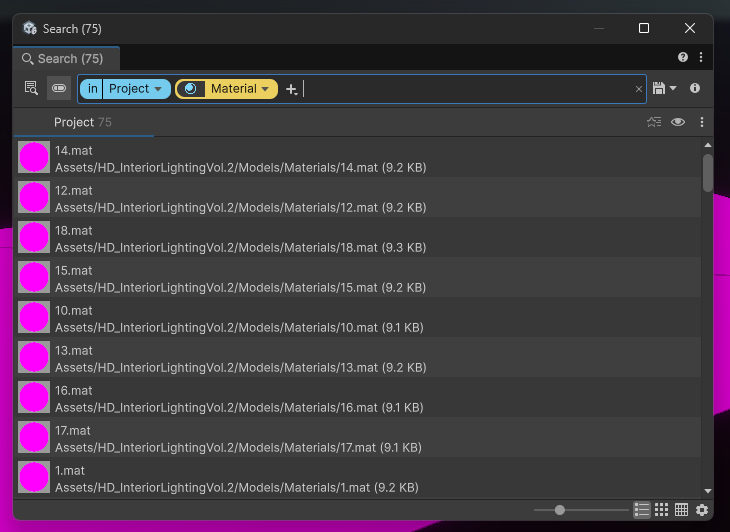The height and width of the screenshot is (532, 730).
Task: Click the 16.mat asset path text
Action: click(x=239, y=408)
